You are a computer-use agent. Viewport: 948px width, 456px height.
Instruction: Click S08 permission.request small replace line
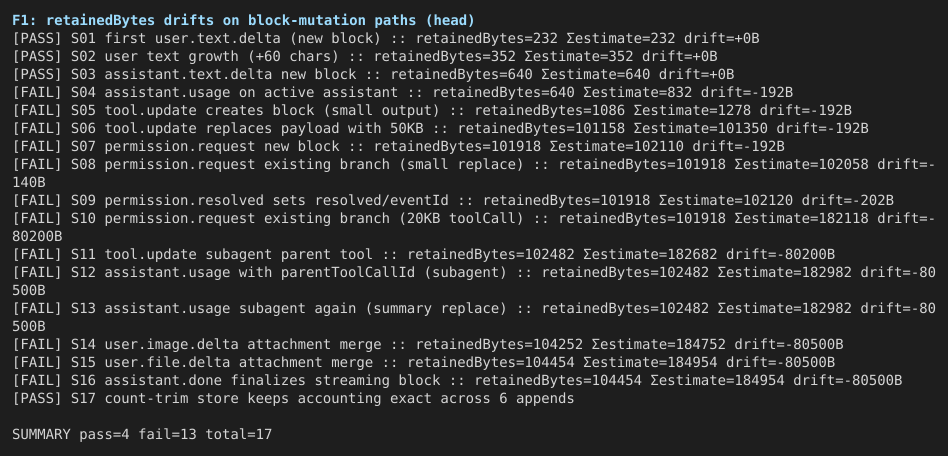(x=473, y=174)
